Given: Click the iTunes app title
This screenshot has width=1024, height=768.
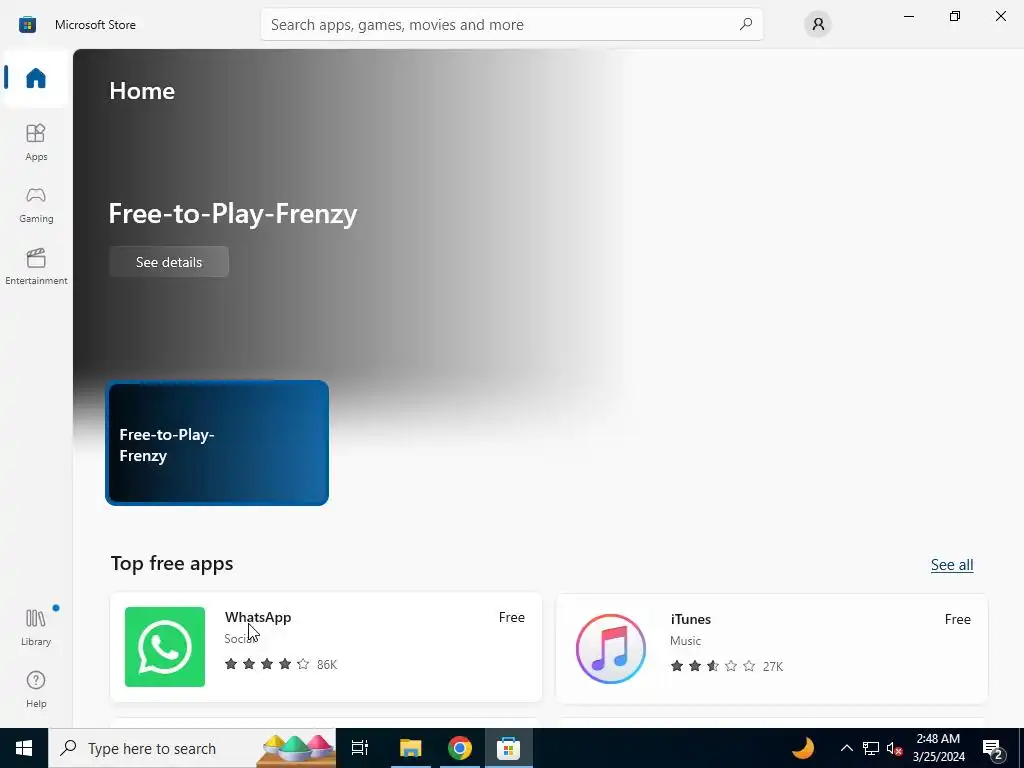Looking at the screenshot, I should click(x=691, y=619).
